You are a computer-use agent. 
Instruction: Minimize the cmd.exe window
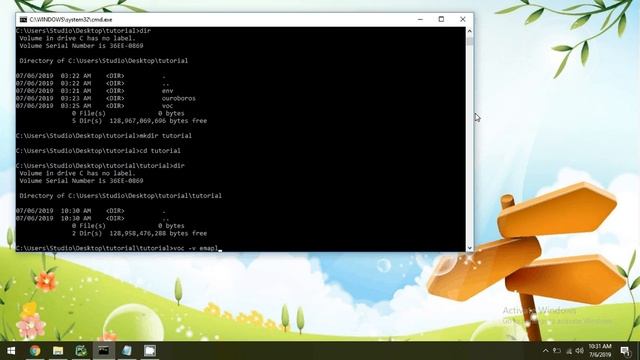click(420, 19)
